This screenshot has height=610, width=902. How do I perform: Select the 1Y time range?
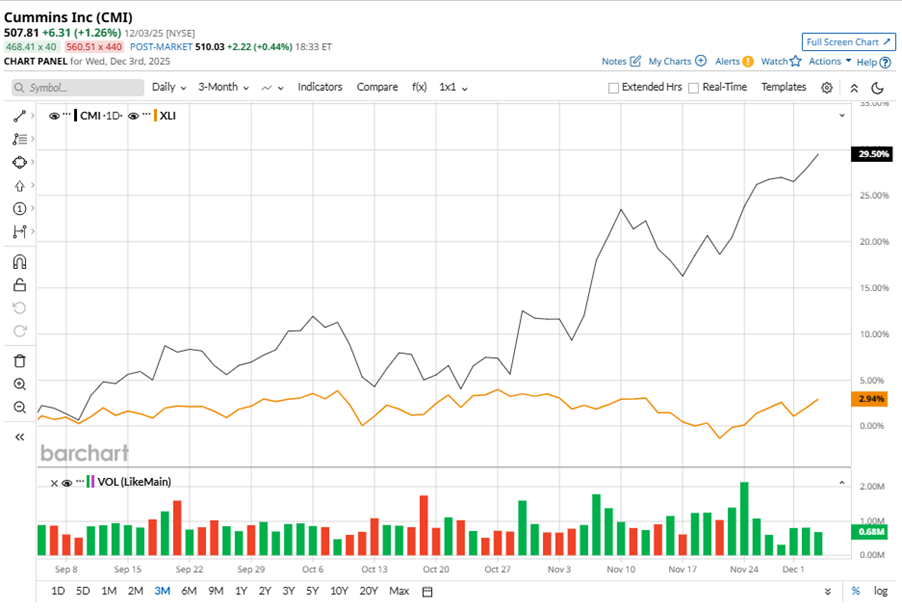tap(241, 591)
